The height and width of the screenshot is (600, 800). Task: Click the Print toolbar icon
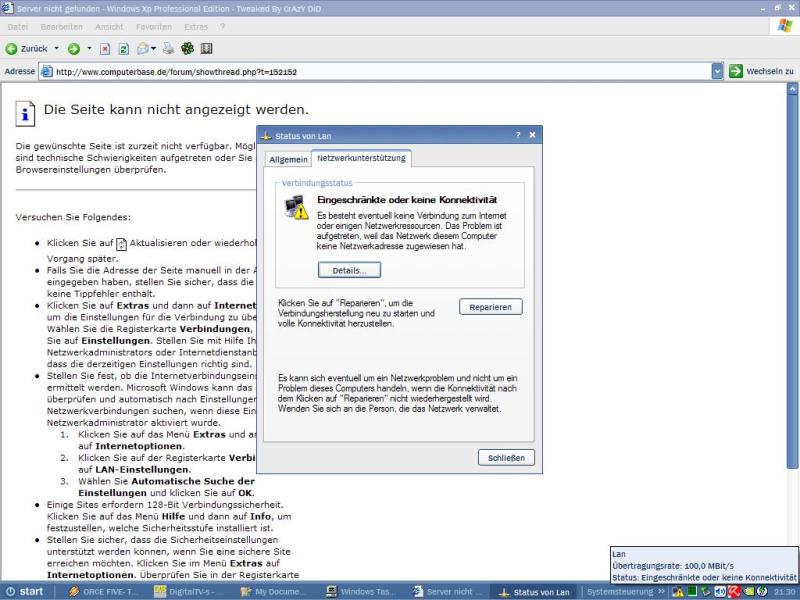coord(168,49)
